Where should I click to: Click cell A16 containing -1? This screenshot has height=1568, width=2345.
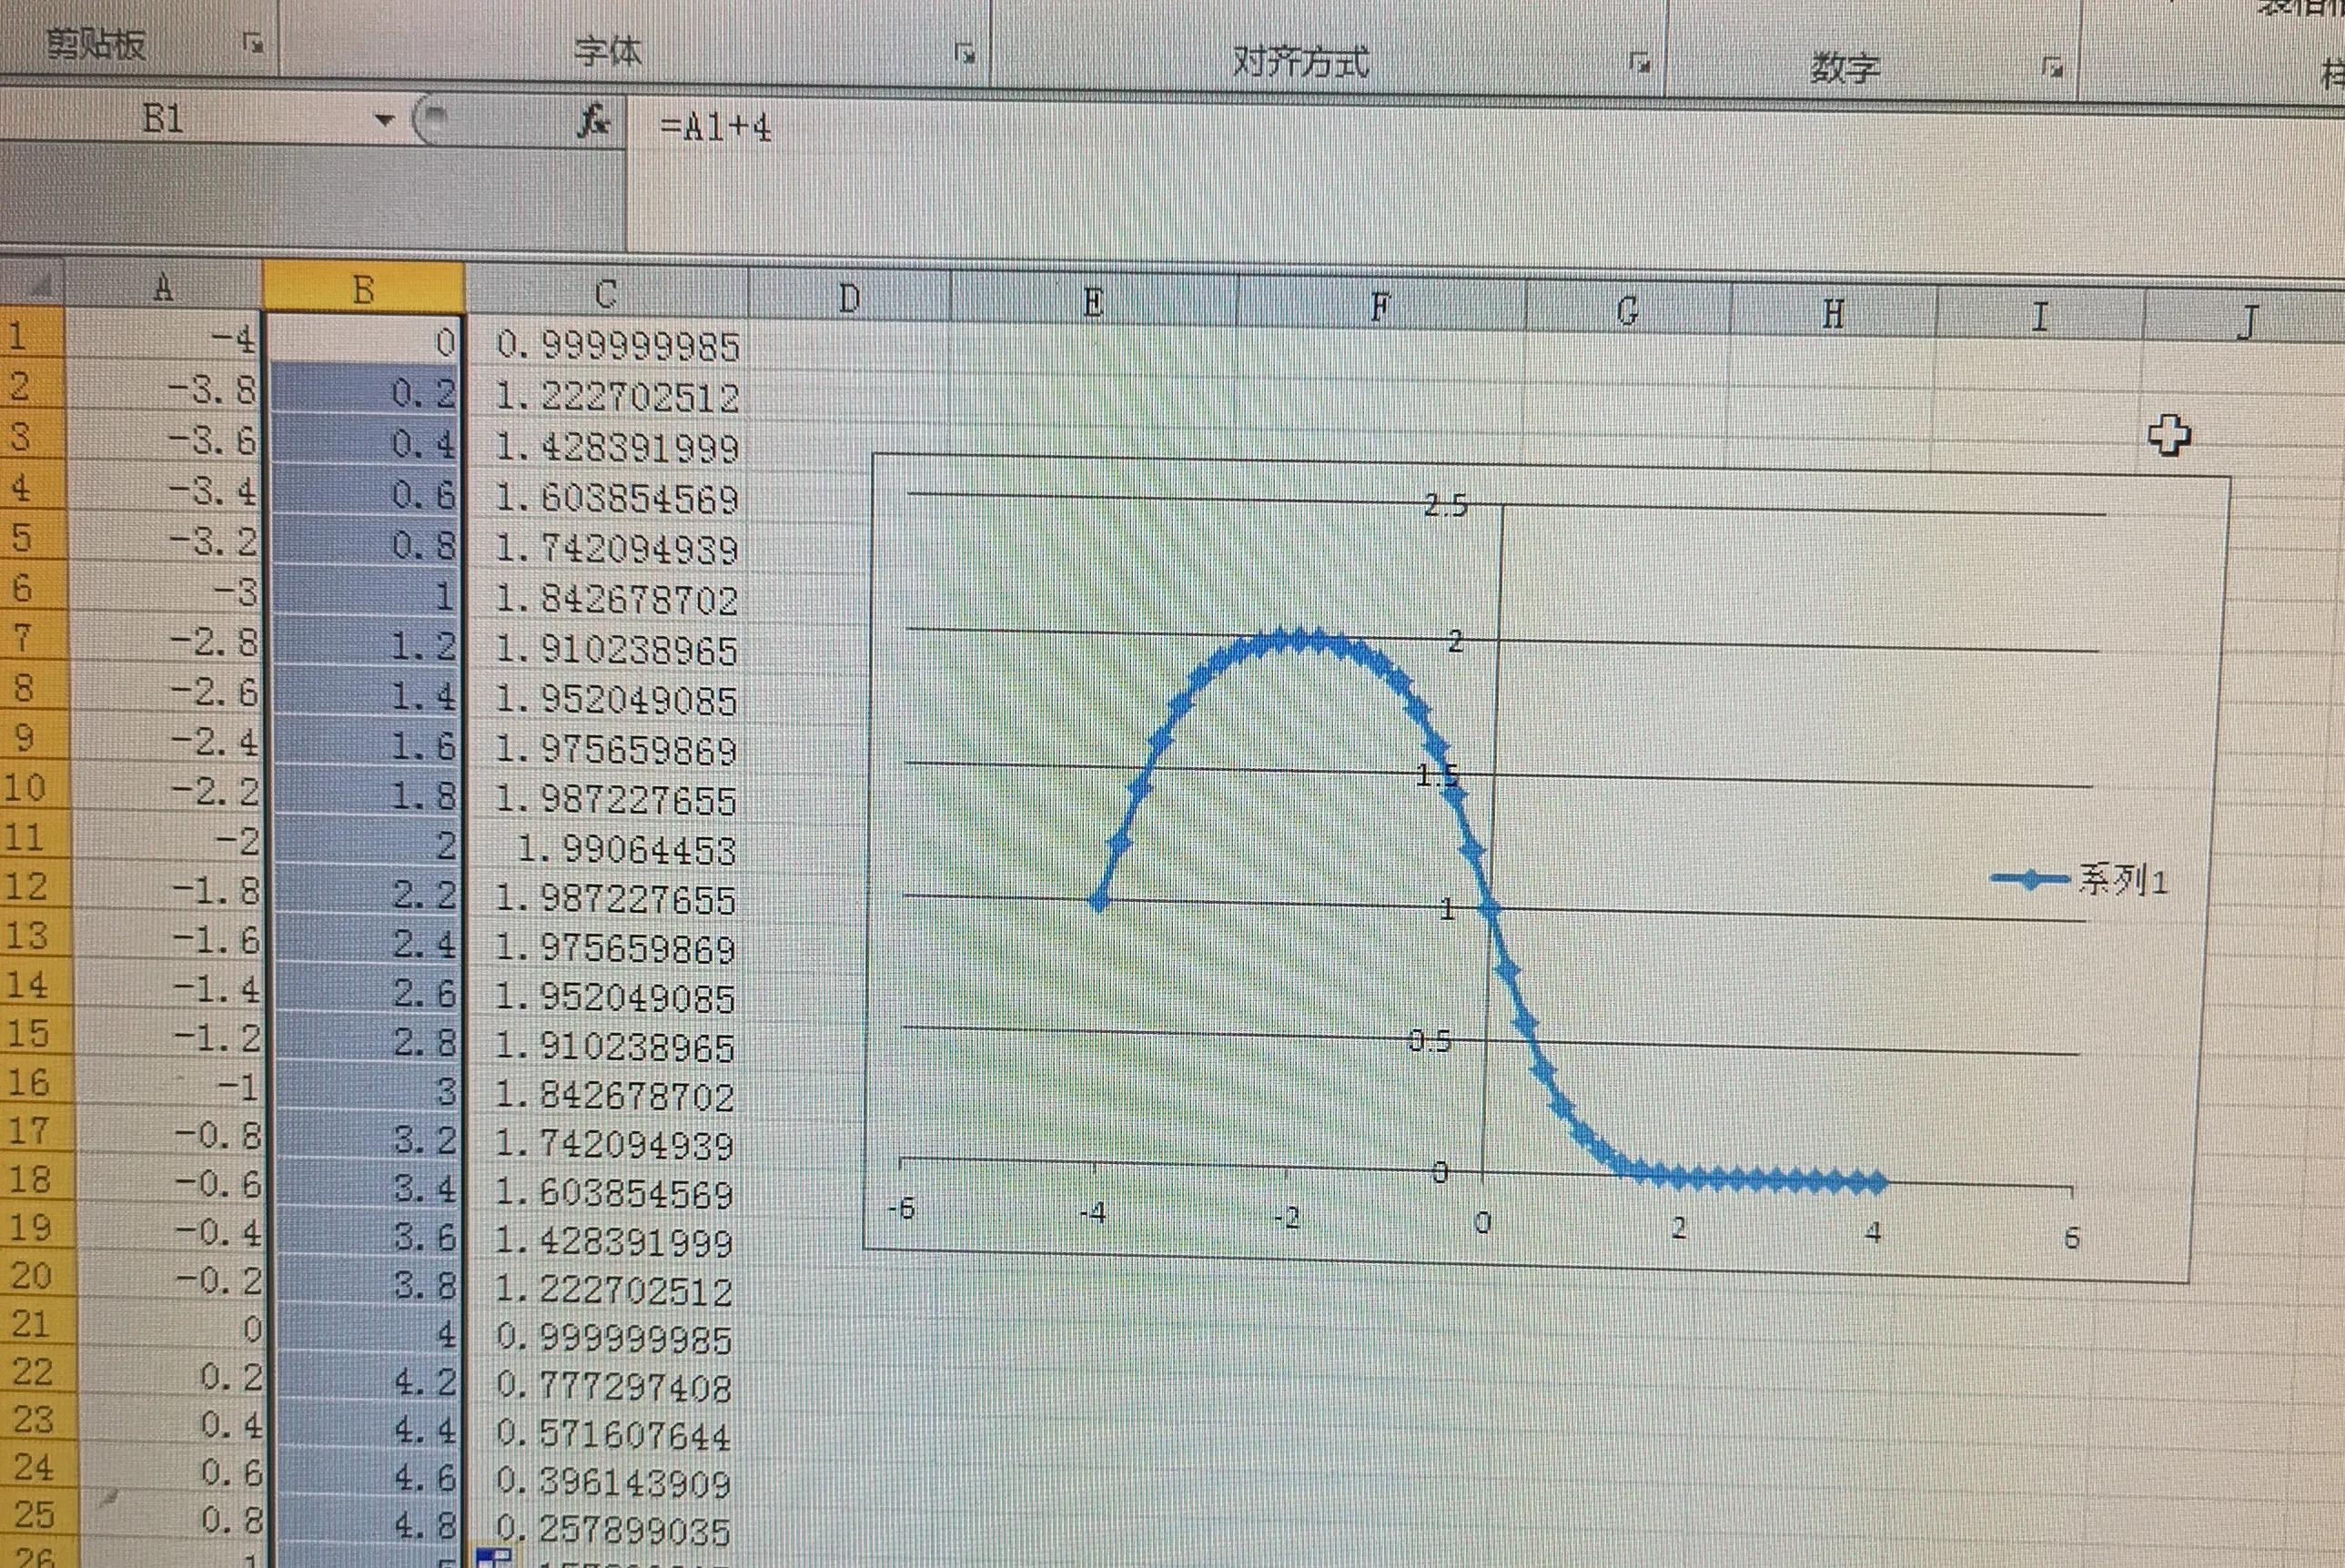click(171, 1086)
